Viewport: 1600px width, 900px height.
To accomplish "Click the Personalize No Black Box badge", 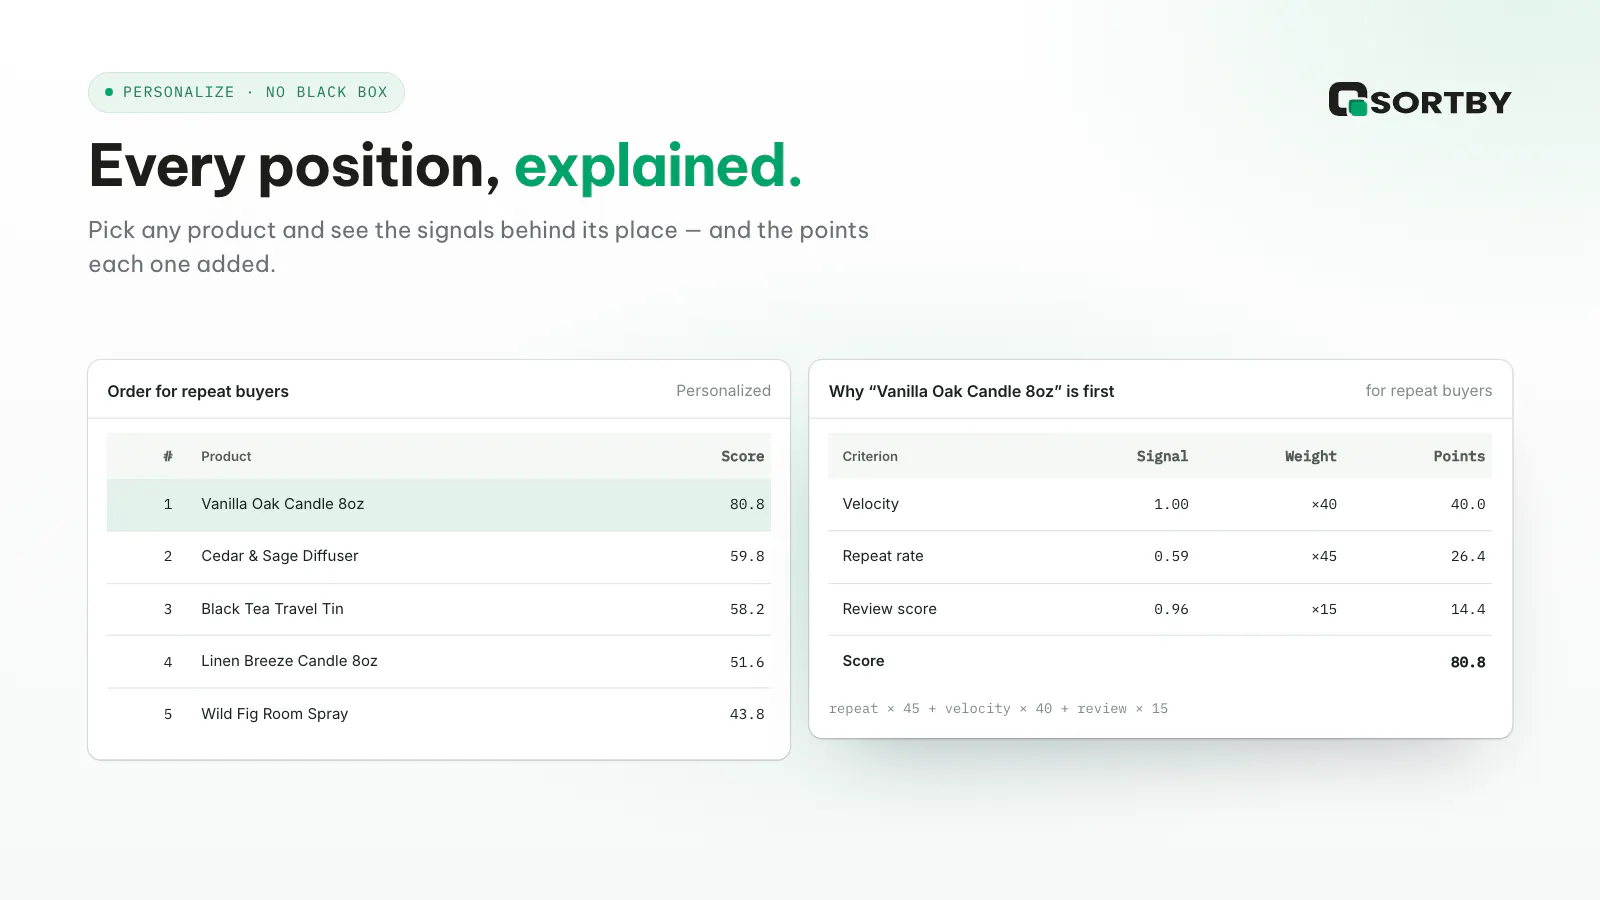I will (246, 92).
